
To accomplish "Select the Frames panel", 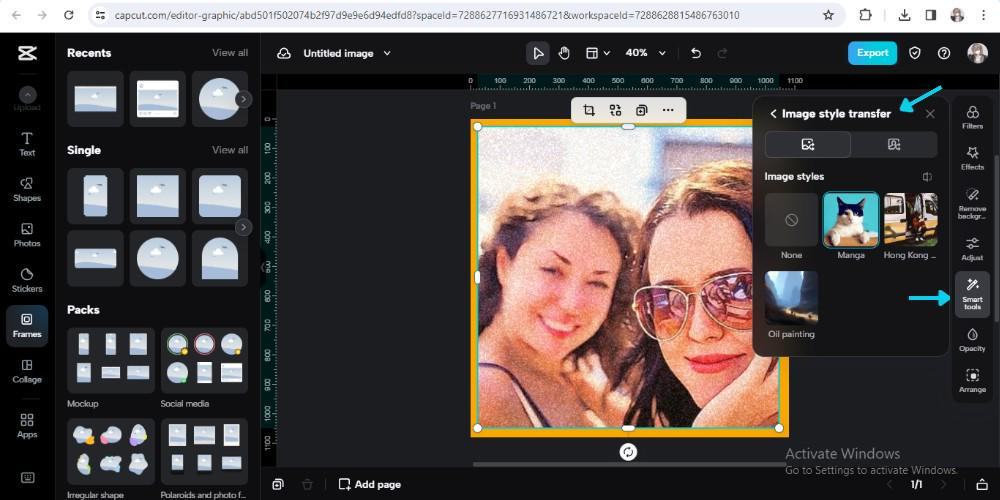I will (27, 325).
